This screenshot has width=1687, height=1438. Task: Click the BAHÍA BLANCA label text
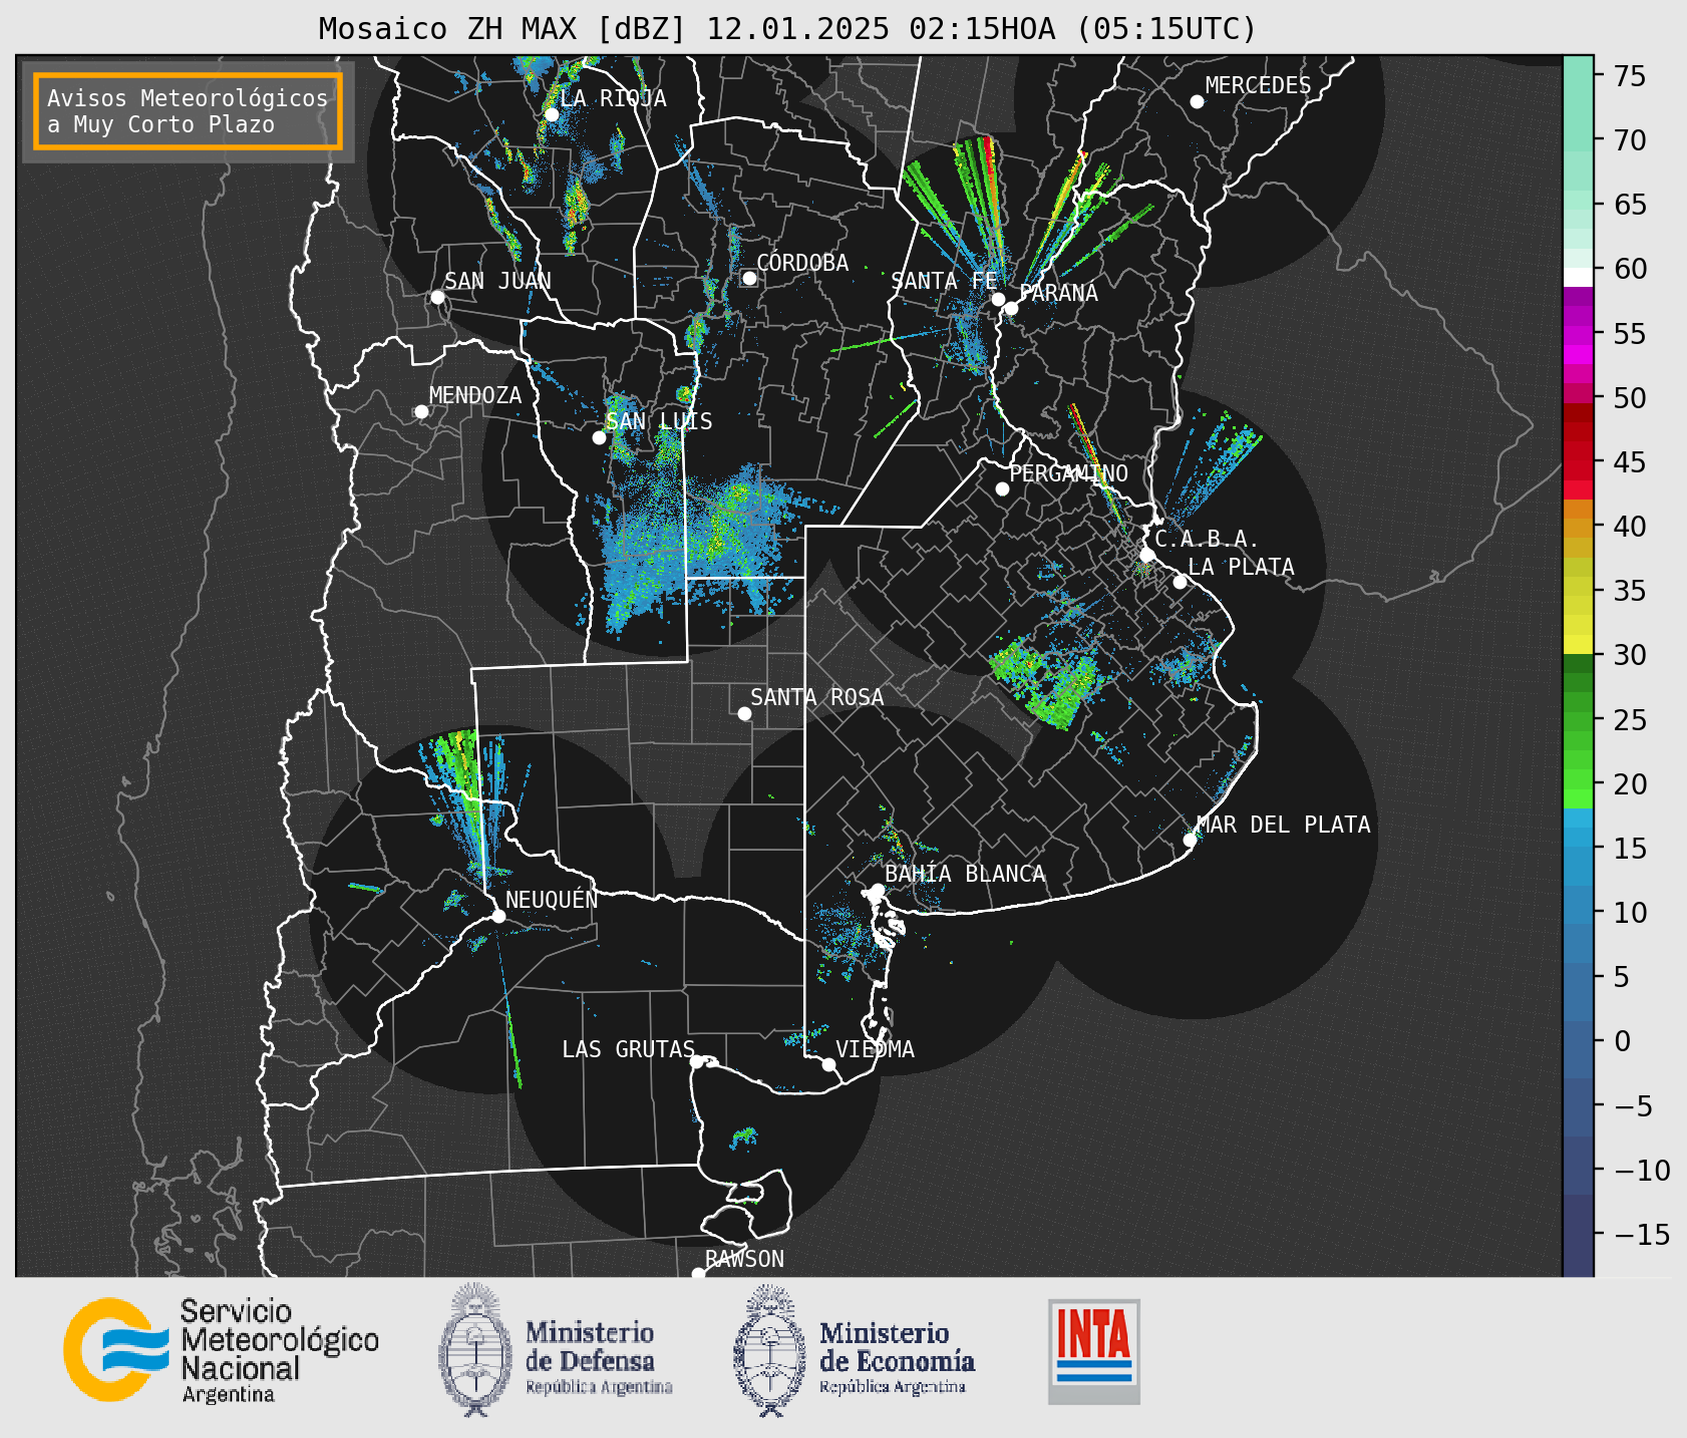965,874
